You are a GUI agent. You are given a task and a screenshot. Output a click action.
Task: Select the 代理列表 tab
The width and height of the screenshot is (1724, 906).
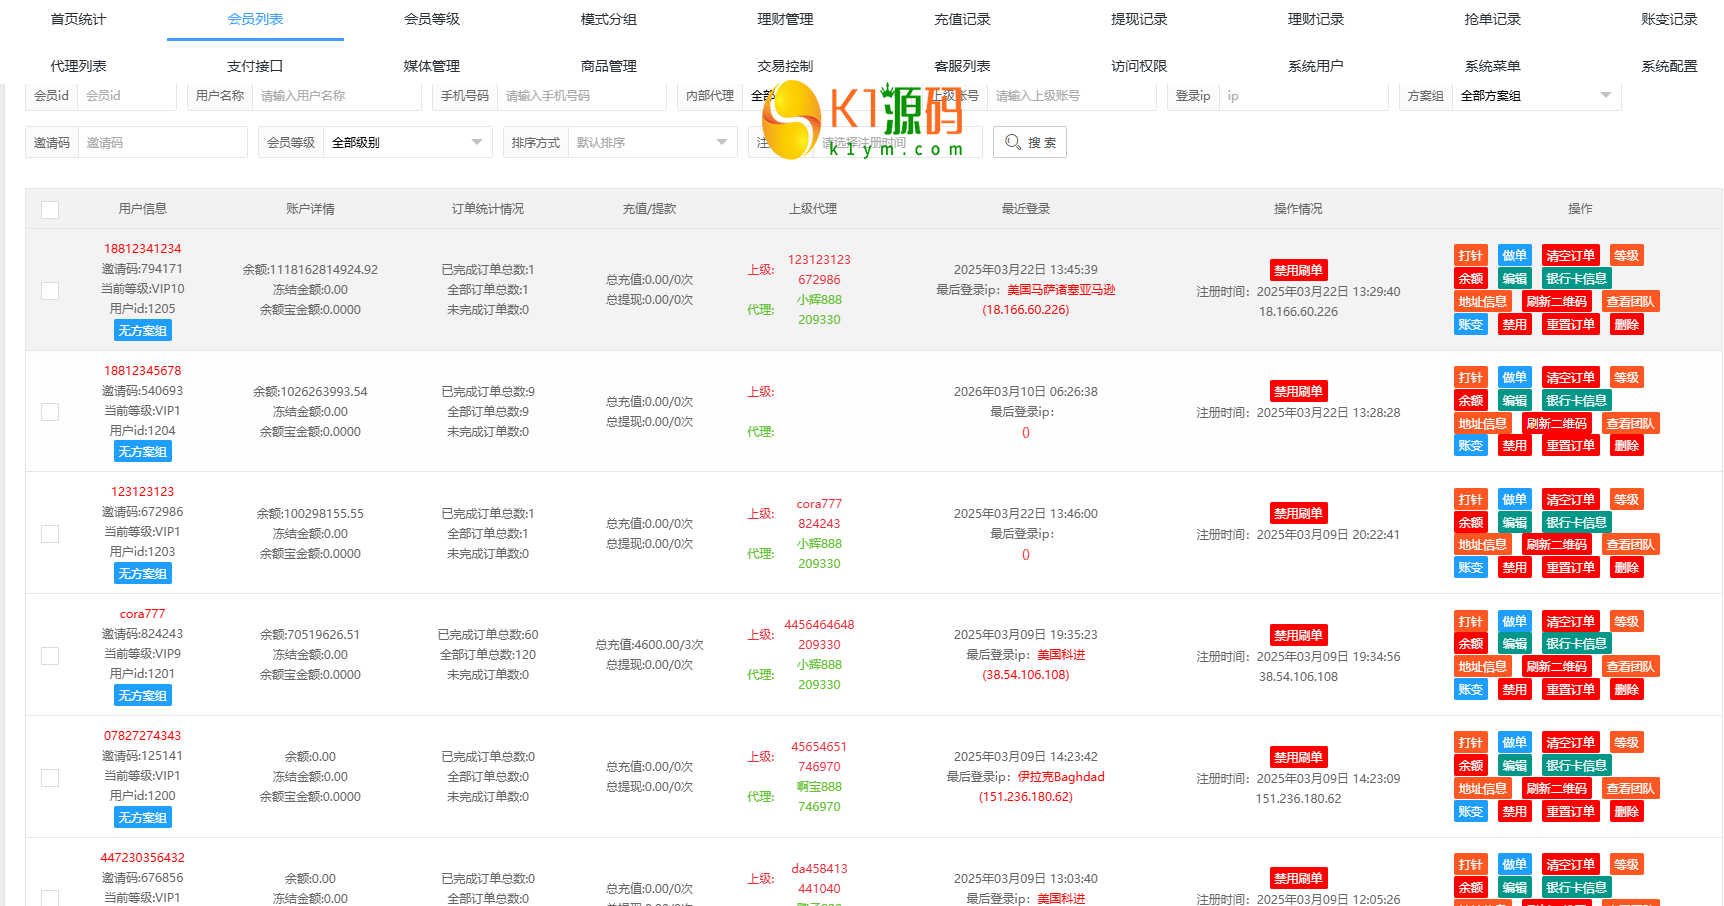point(78,66)
